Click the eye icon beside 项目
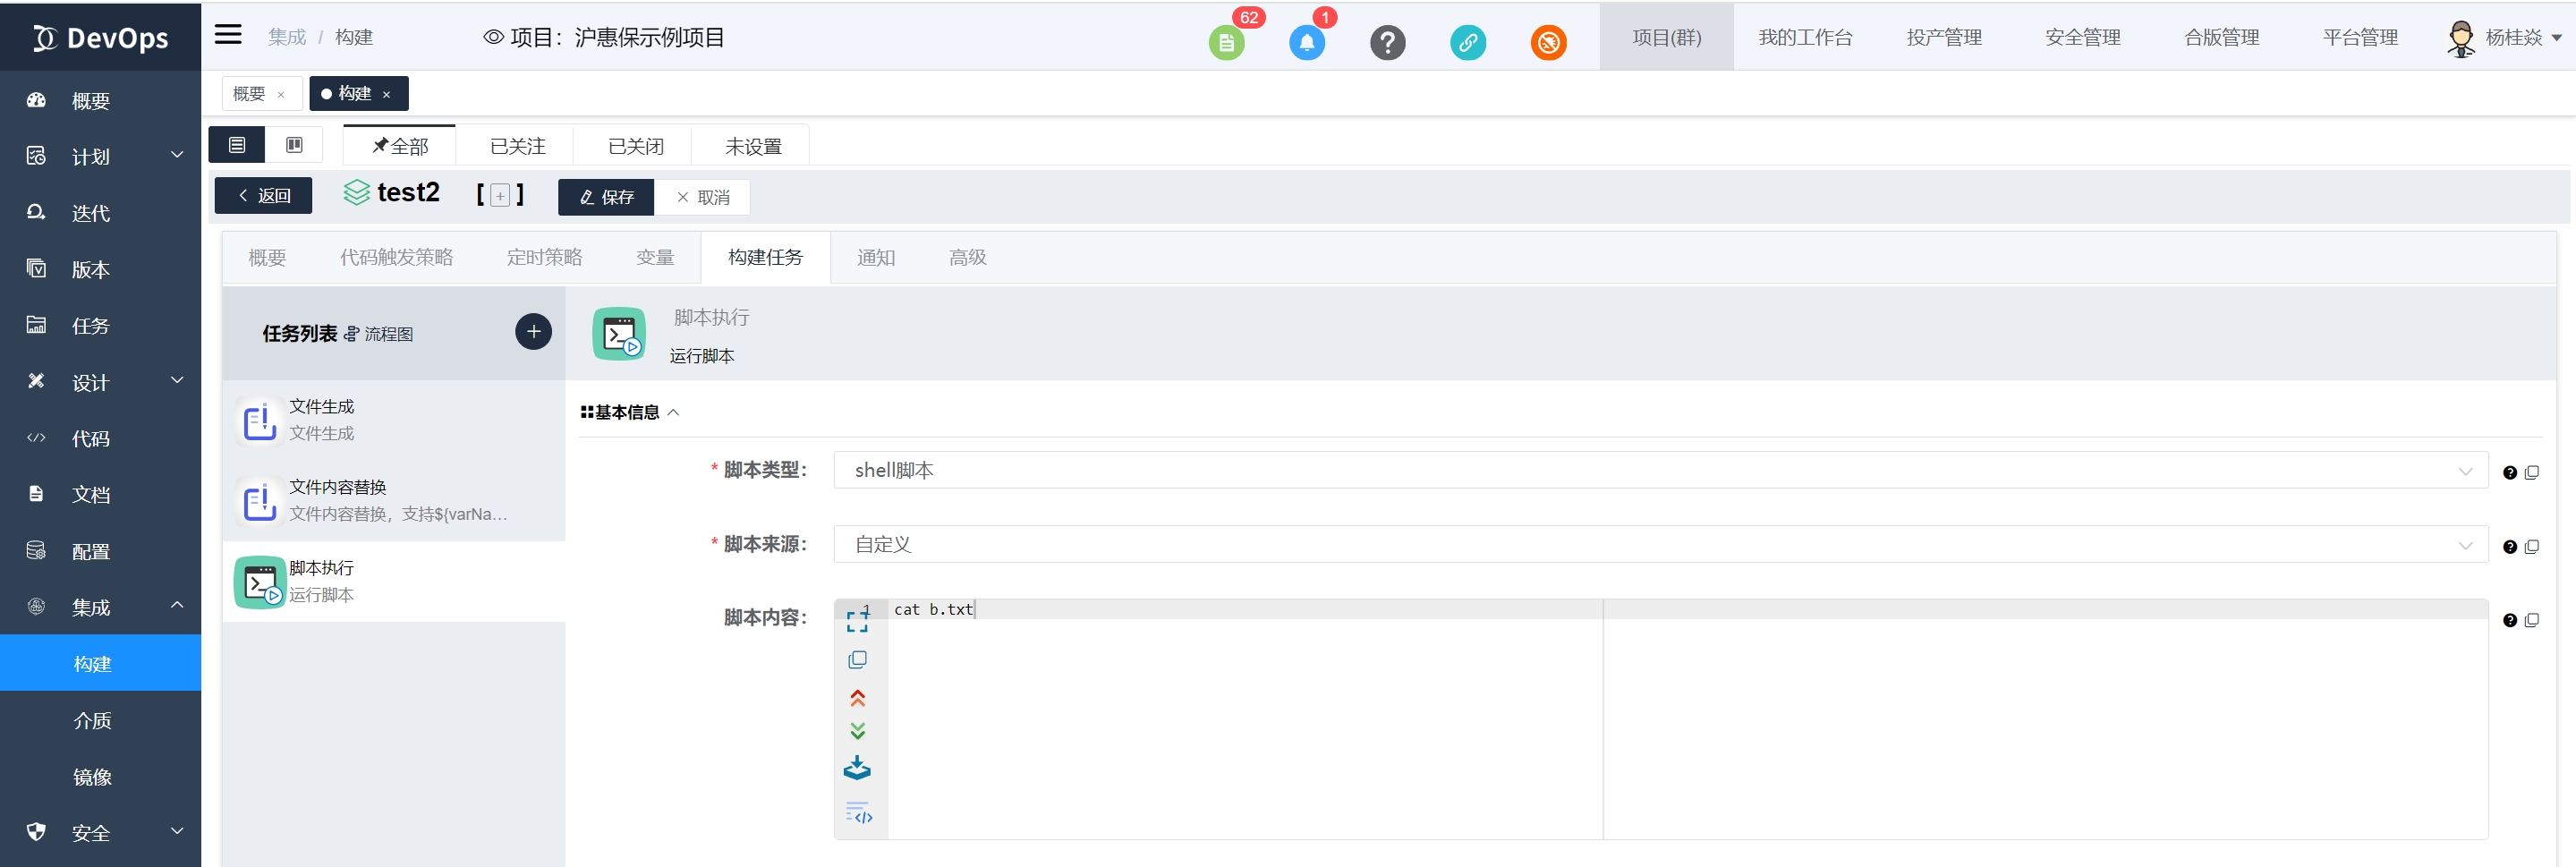Image resolution: width=2576 pixels, height=867 pixels. pyautogui.click(x=493, y=37)
